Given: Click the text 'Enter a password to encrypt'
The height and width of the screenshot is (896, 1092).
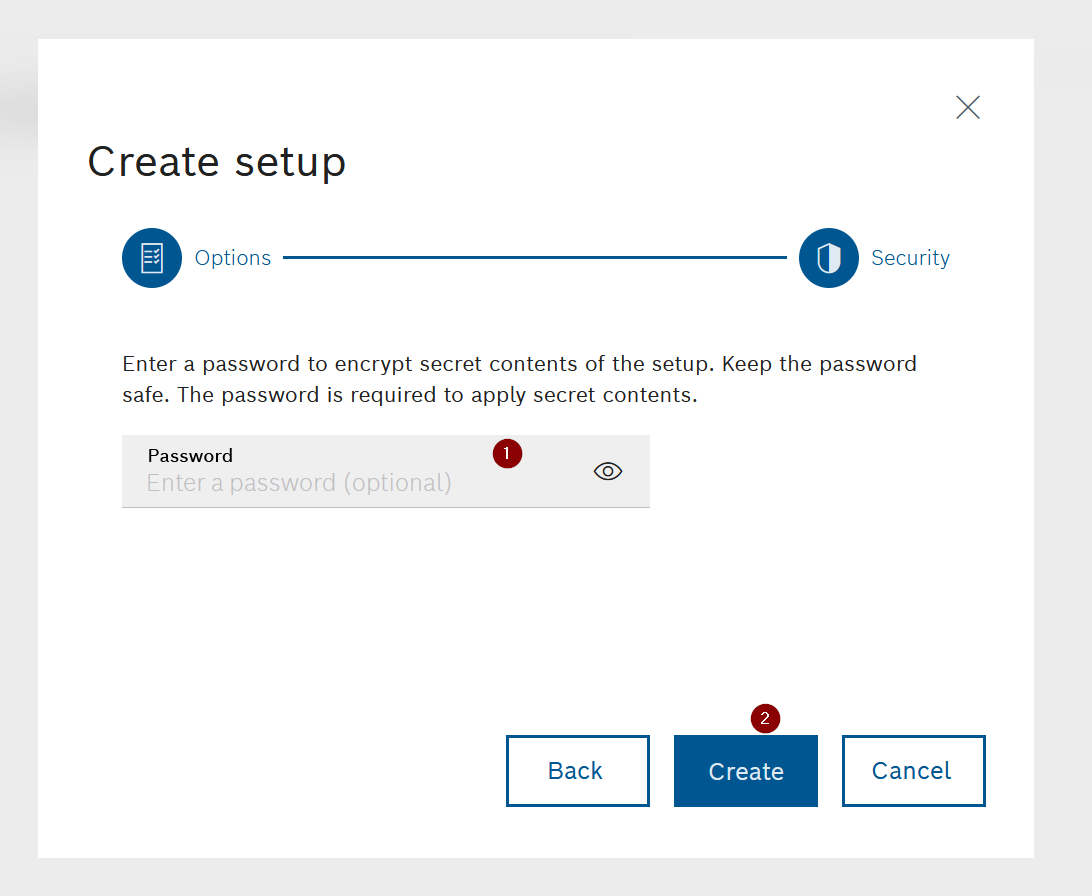Looking at the screenshot, I should [267, 364].
